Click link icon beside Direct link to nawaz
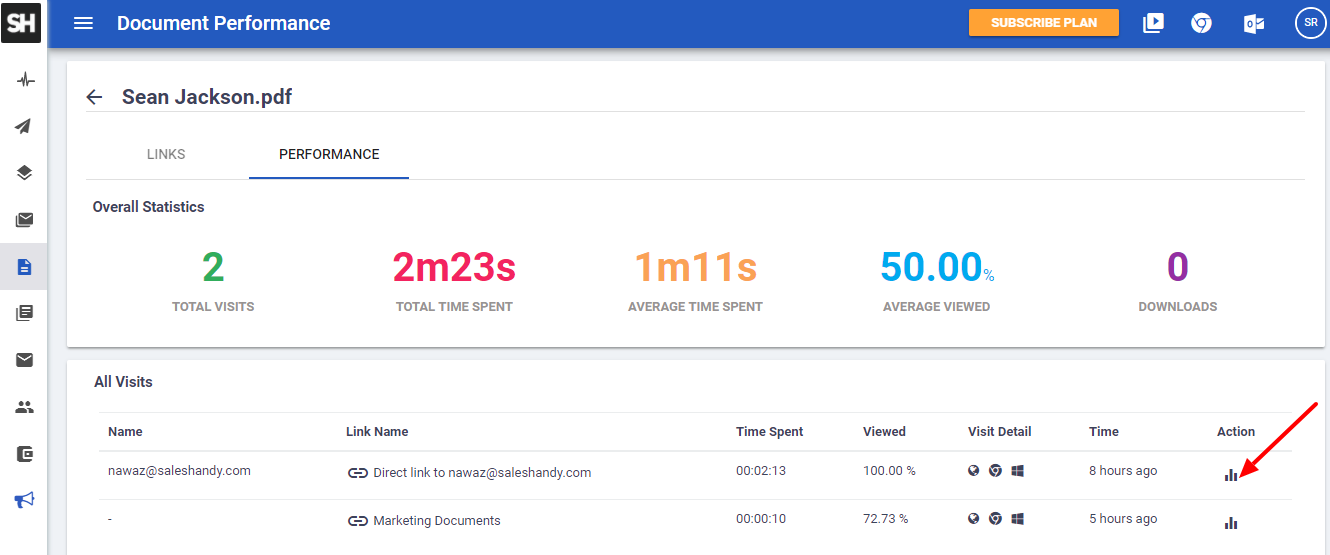Viewport: 1330px width, 555px height. tap(358, 472)
